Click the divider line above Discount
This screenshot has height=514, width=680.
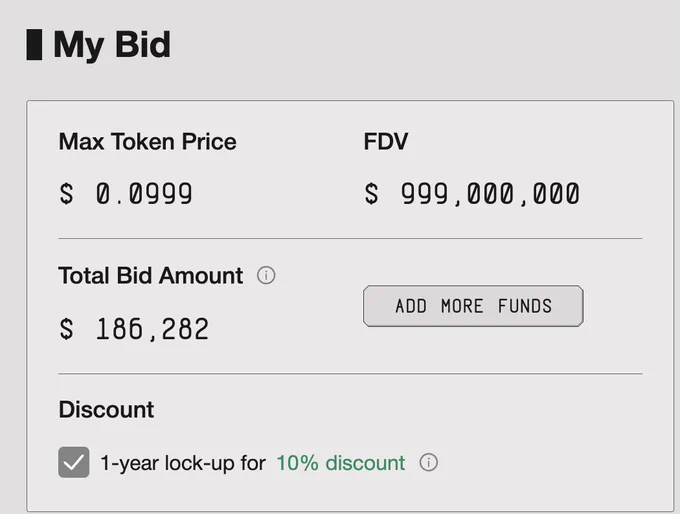[x=350, y=373]
